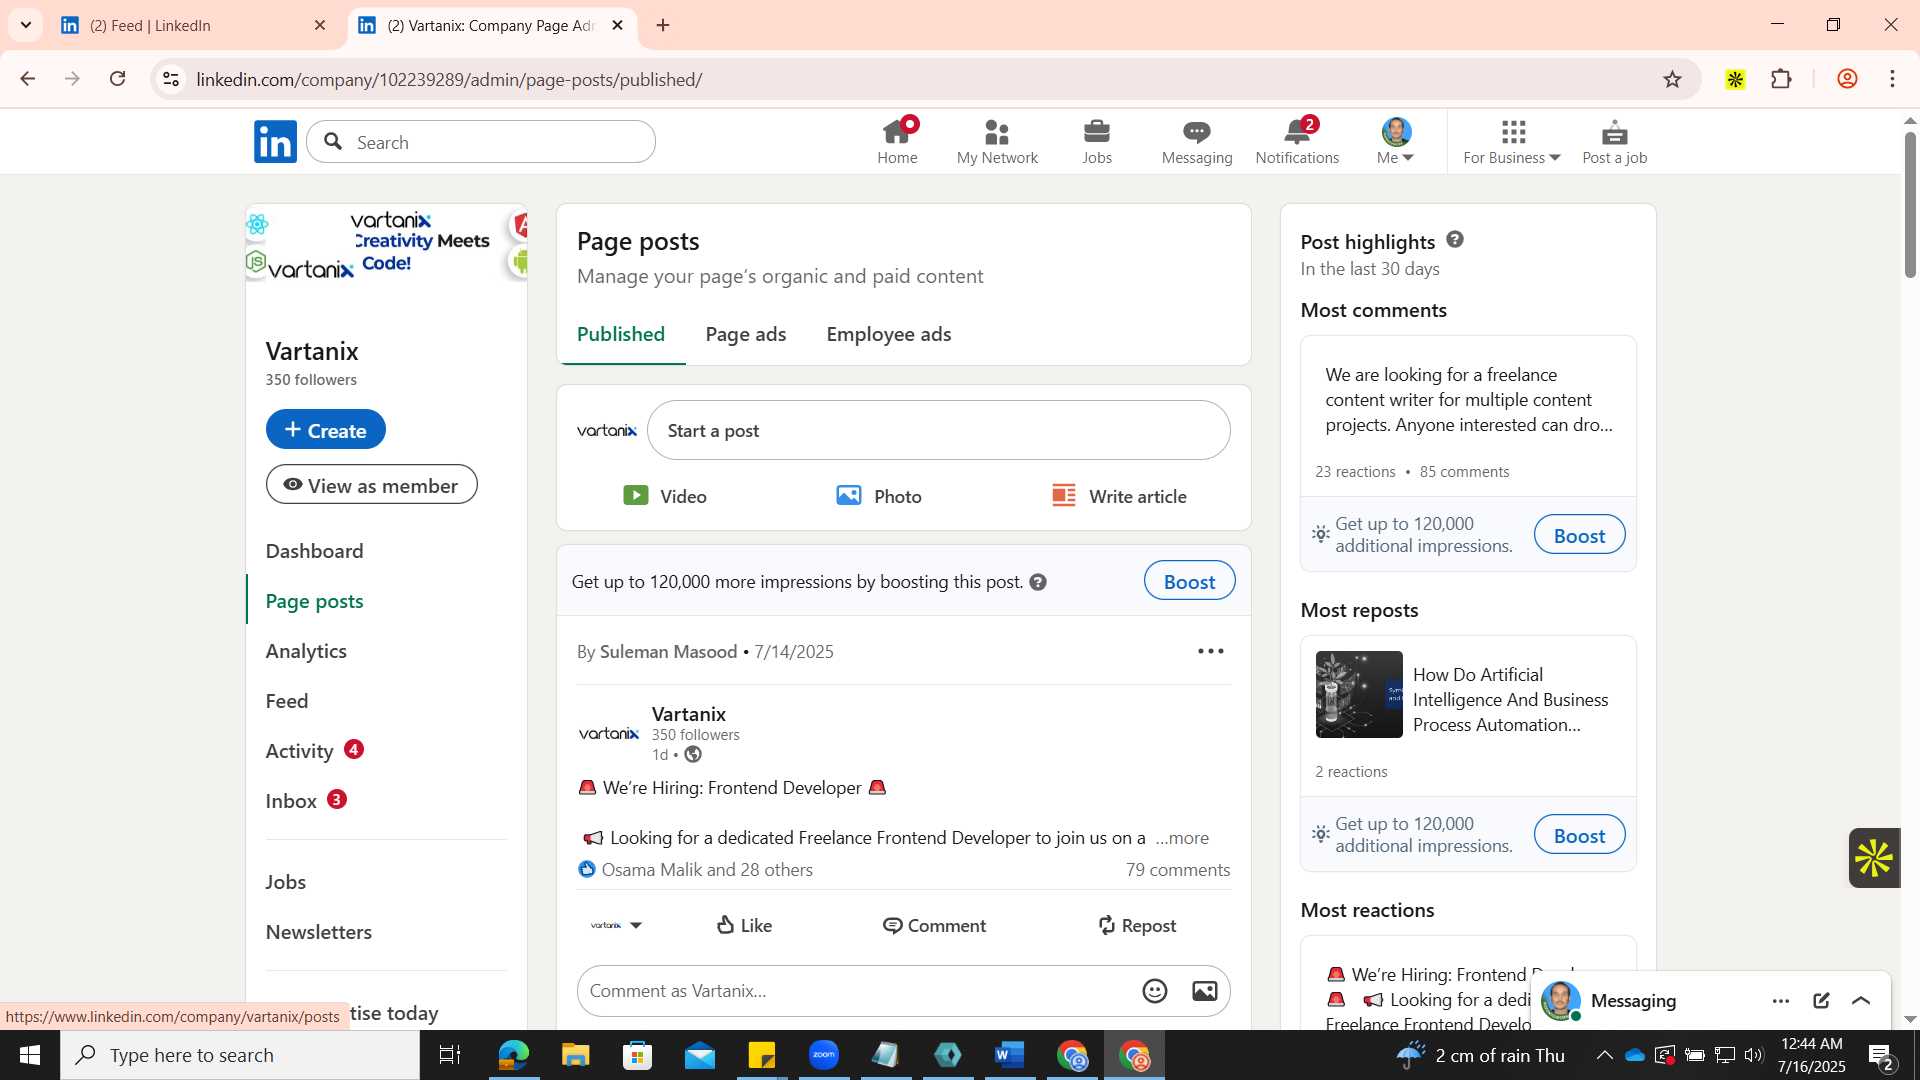Open Activity in sidebar

pyautogui.click(x=300, y=751)
